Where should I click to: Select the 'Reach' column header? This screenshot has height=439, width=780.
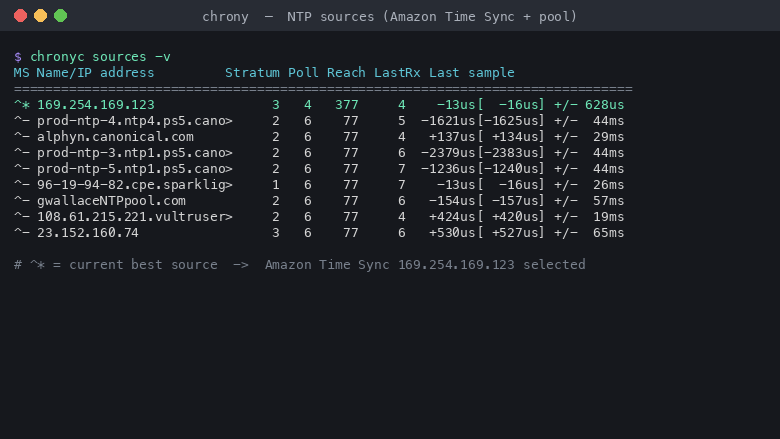pyautogui.click(x=346, y=73)
